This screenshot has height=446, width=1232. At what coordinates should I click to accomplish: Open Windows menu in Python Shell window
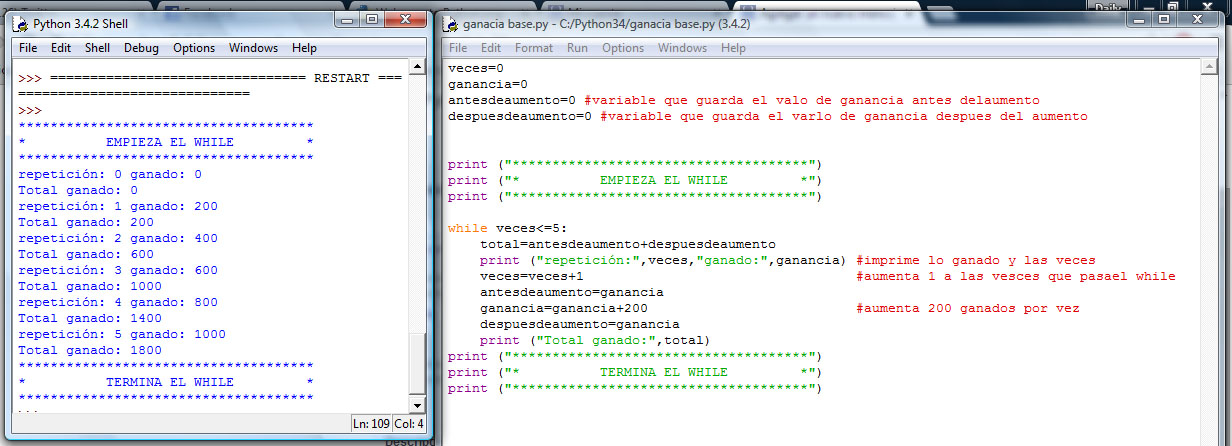click(253, 48)
